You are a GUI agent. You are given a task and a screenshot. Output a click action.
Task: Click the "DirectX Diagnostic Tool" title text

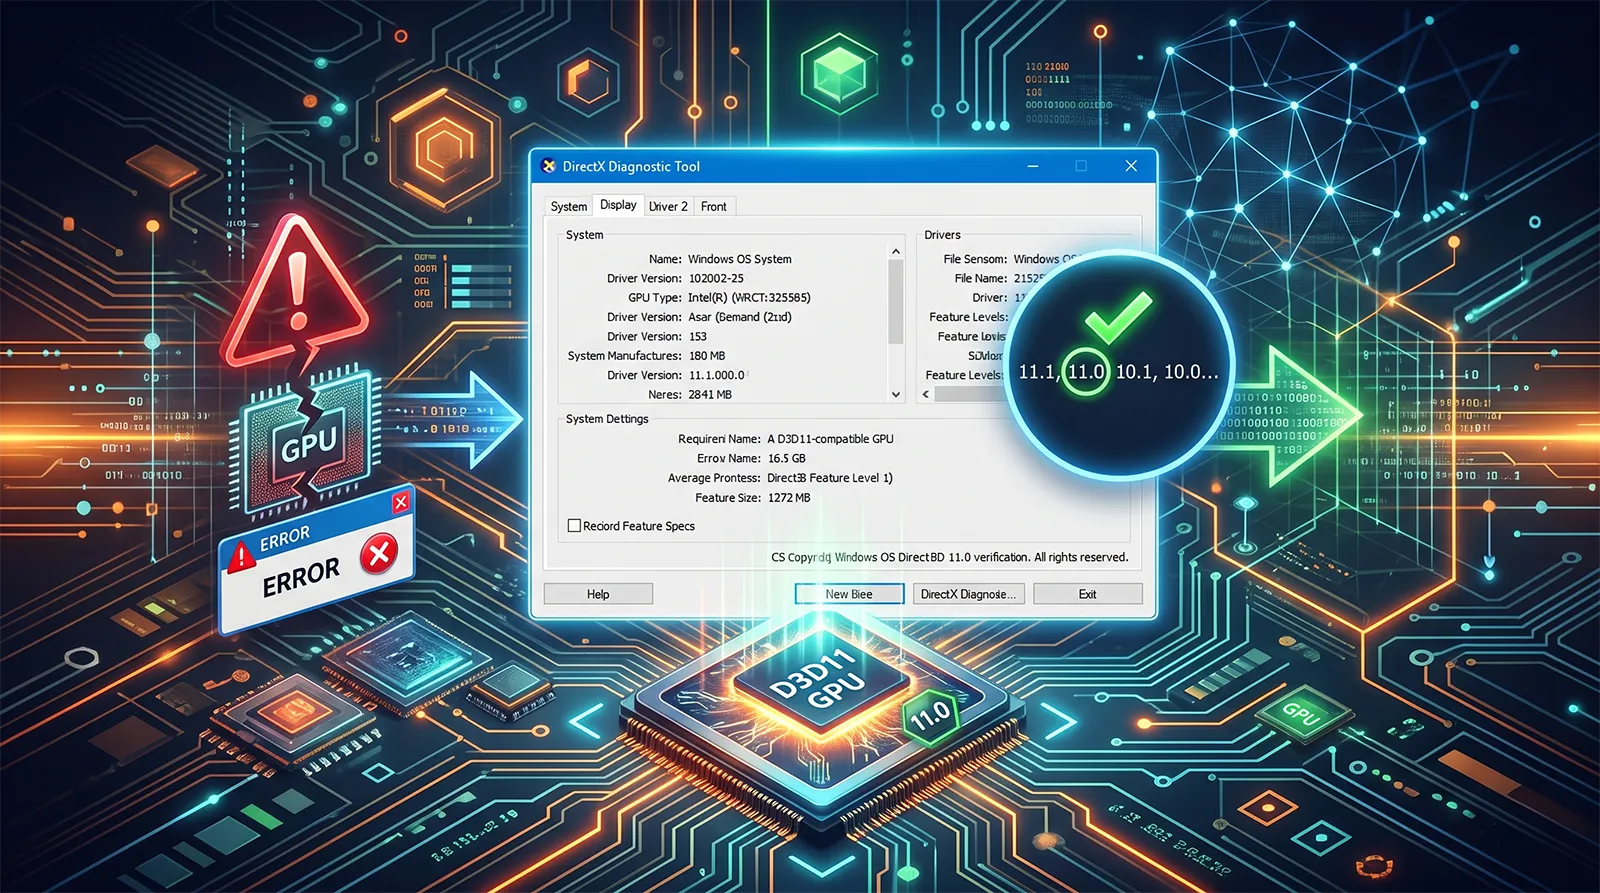631,166
